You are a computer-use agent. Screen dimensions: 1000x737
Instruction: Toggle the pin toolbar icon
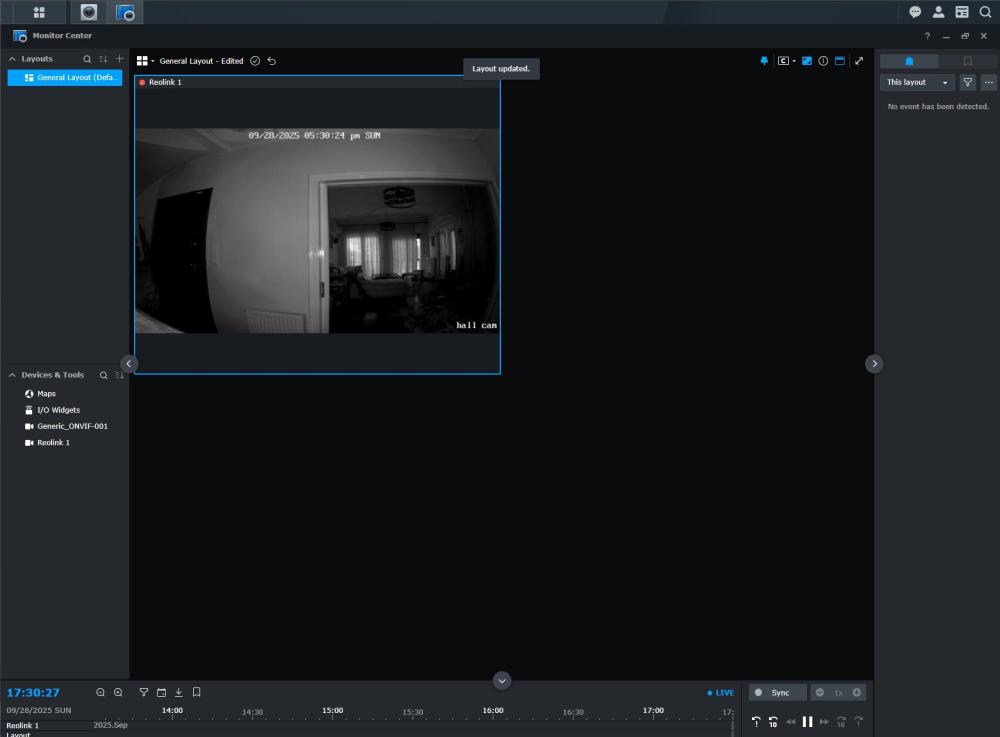click(x=764, y=61)
